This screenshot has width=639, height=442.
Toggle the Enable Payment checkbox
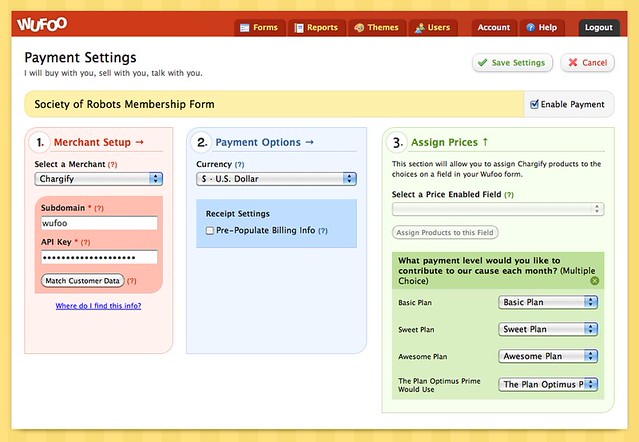tap(534, 104)
